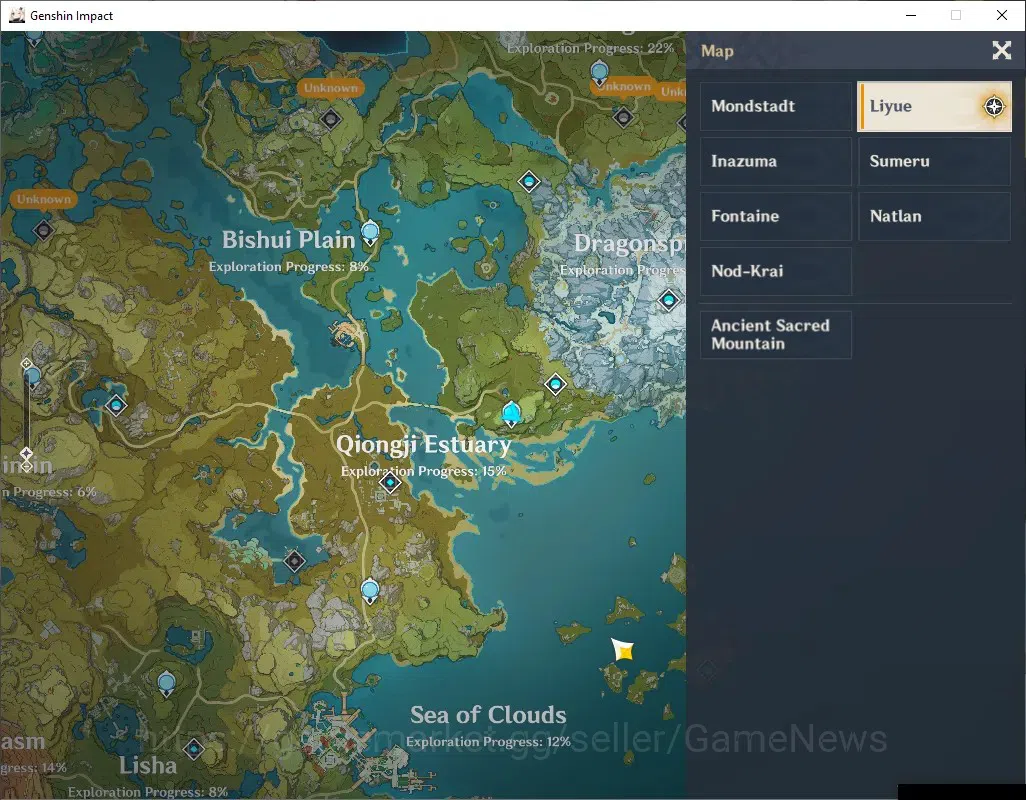Click the locked domain southwest of Qiongji Estuary
This screenshot has height=800, width=1026.
tap(294, 561)
